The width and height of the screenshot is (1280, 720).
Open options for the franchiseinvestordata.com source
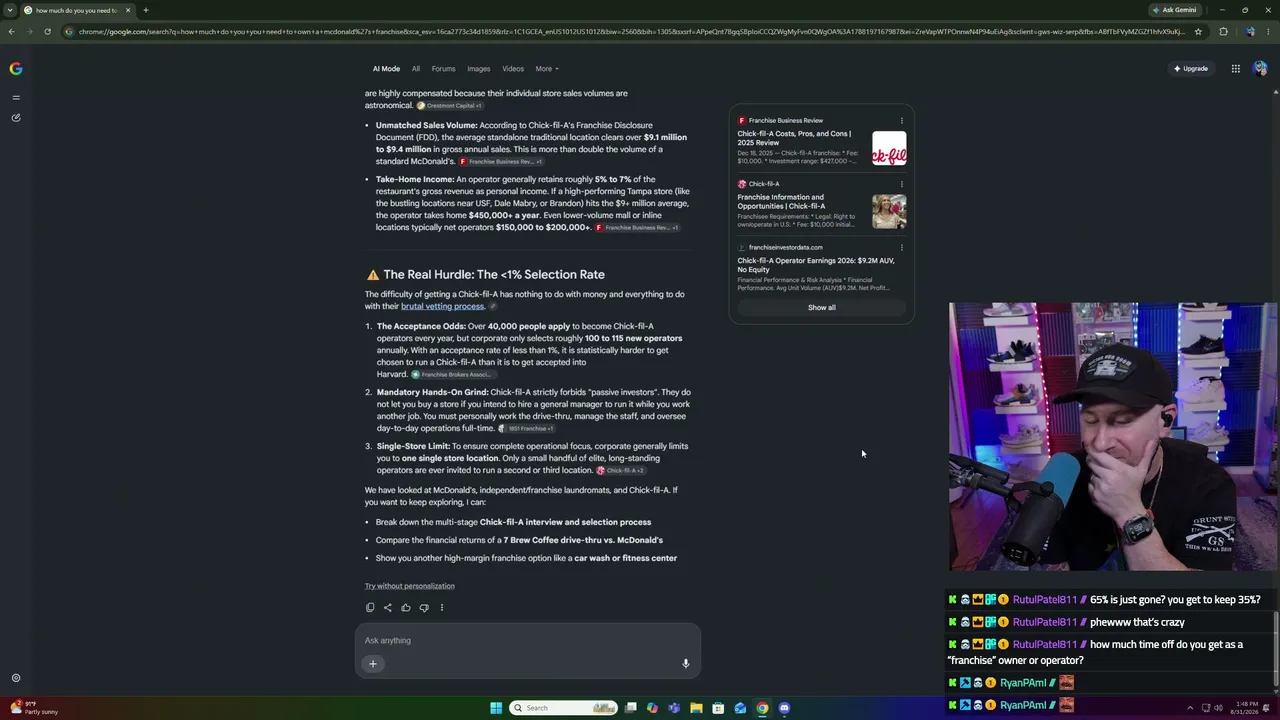click(901, 247)
